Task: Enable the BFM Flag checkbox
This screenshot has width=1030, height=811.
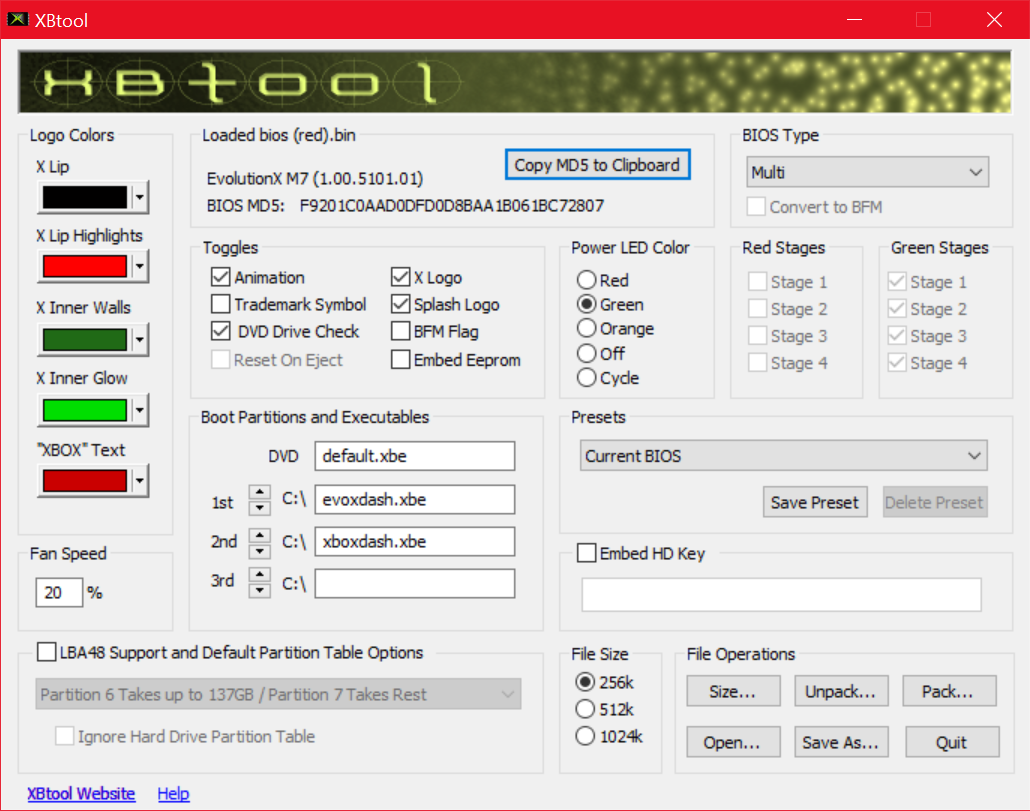Action: point(400,331)
